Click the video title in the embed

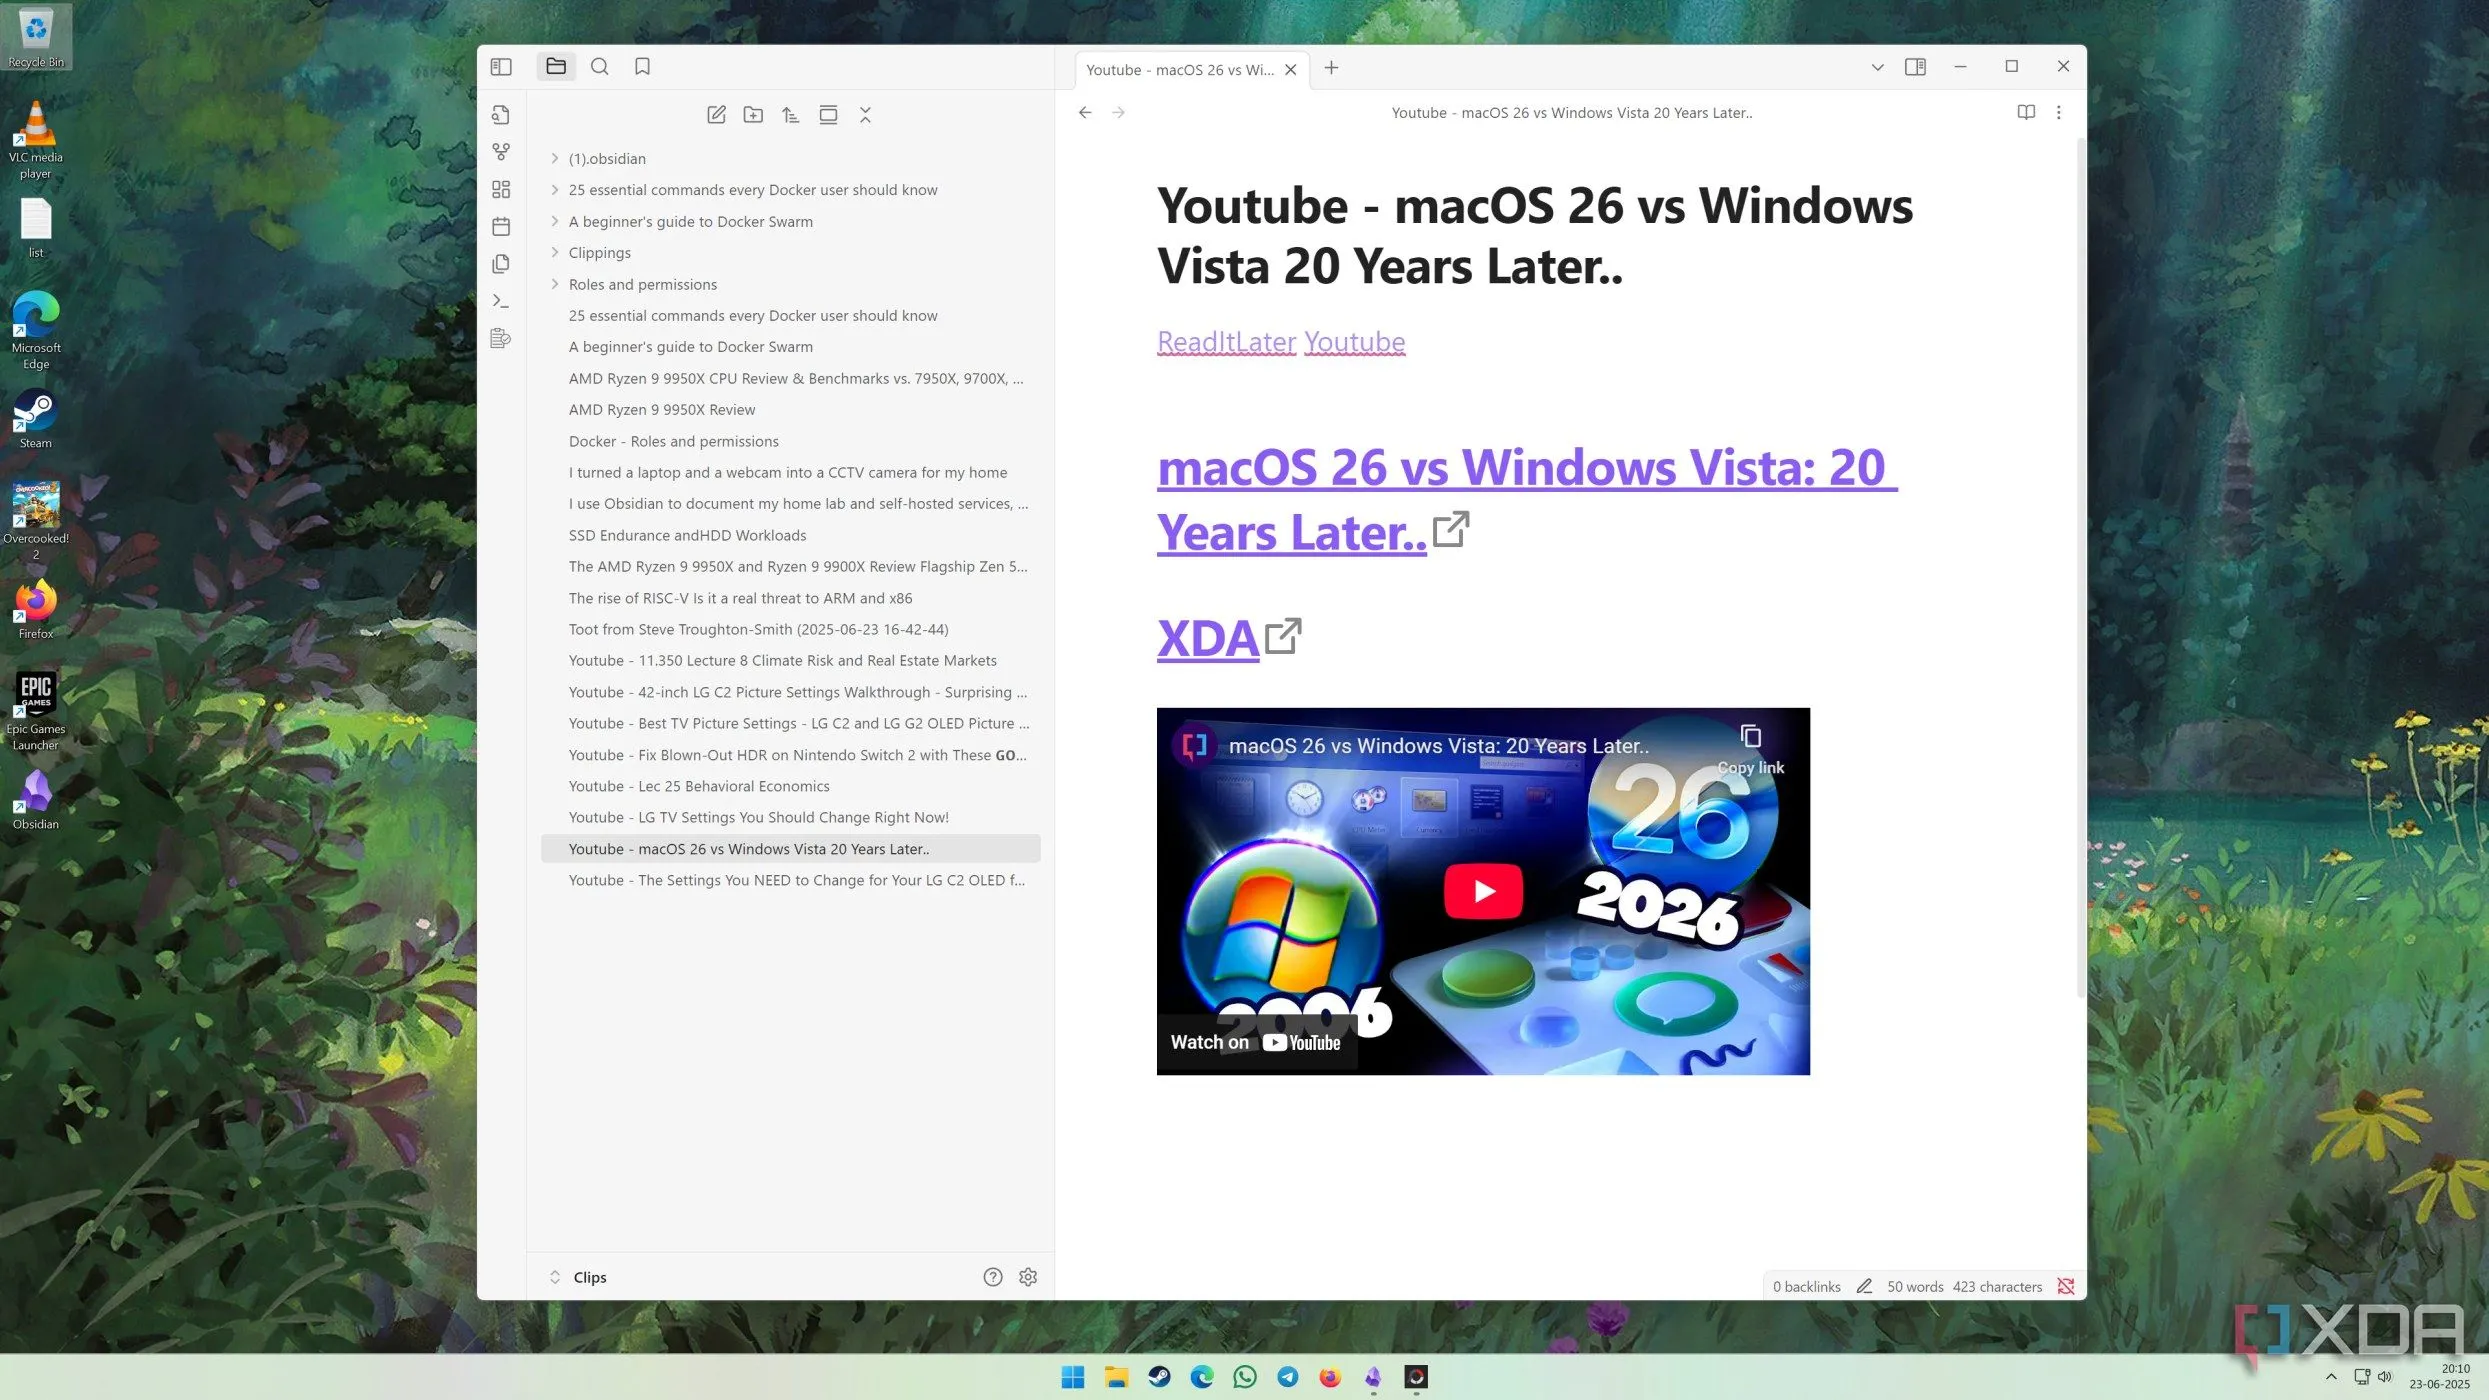1438,746
